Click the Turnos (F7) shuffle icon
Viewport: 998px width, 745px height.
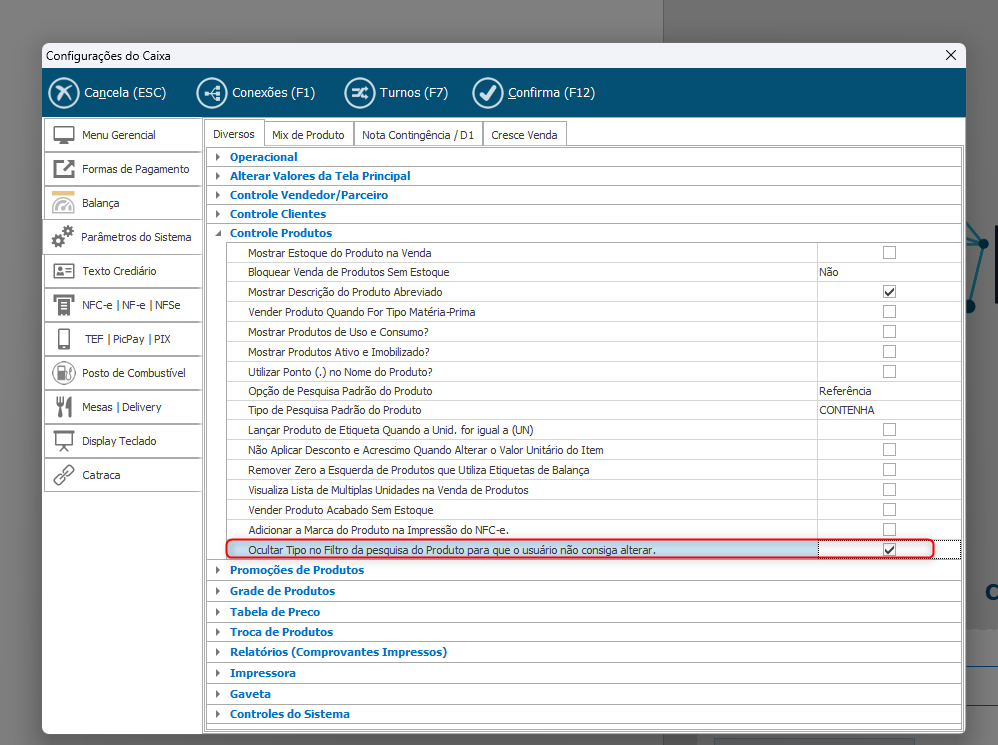[360, 93]
